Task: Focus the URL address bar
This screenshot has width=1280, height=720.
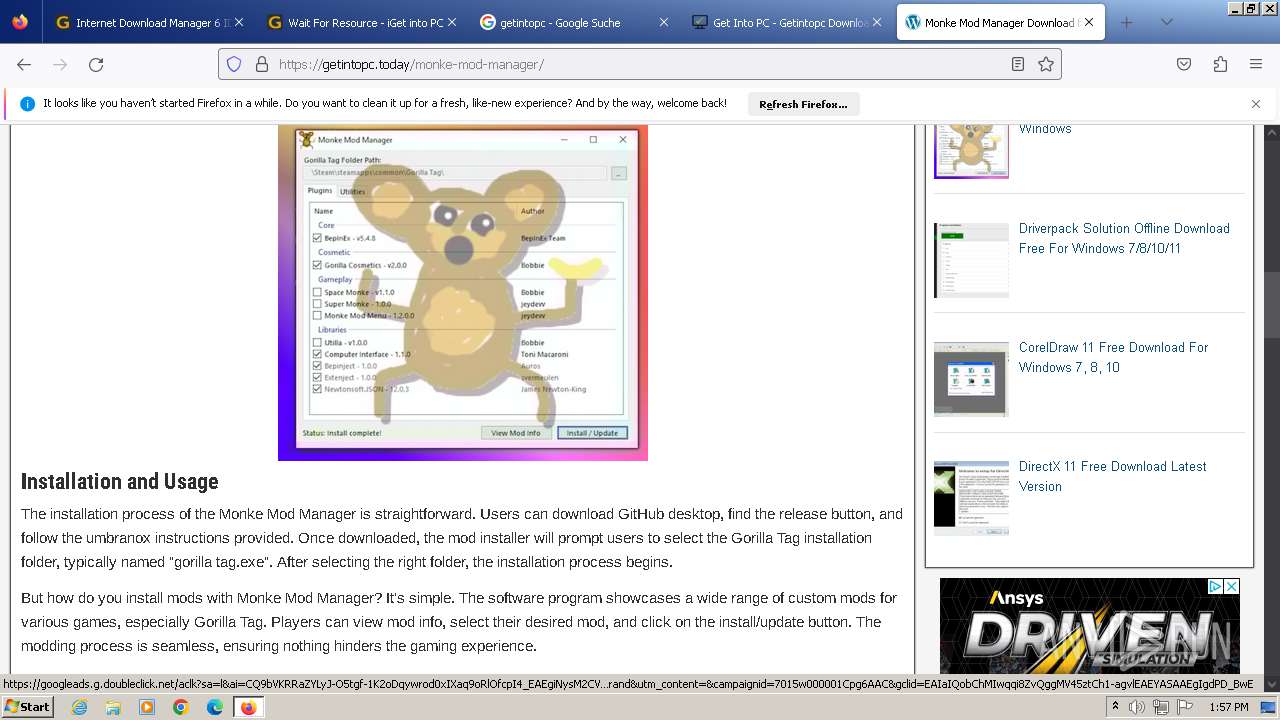Action: click(x=640, y=64)
